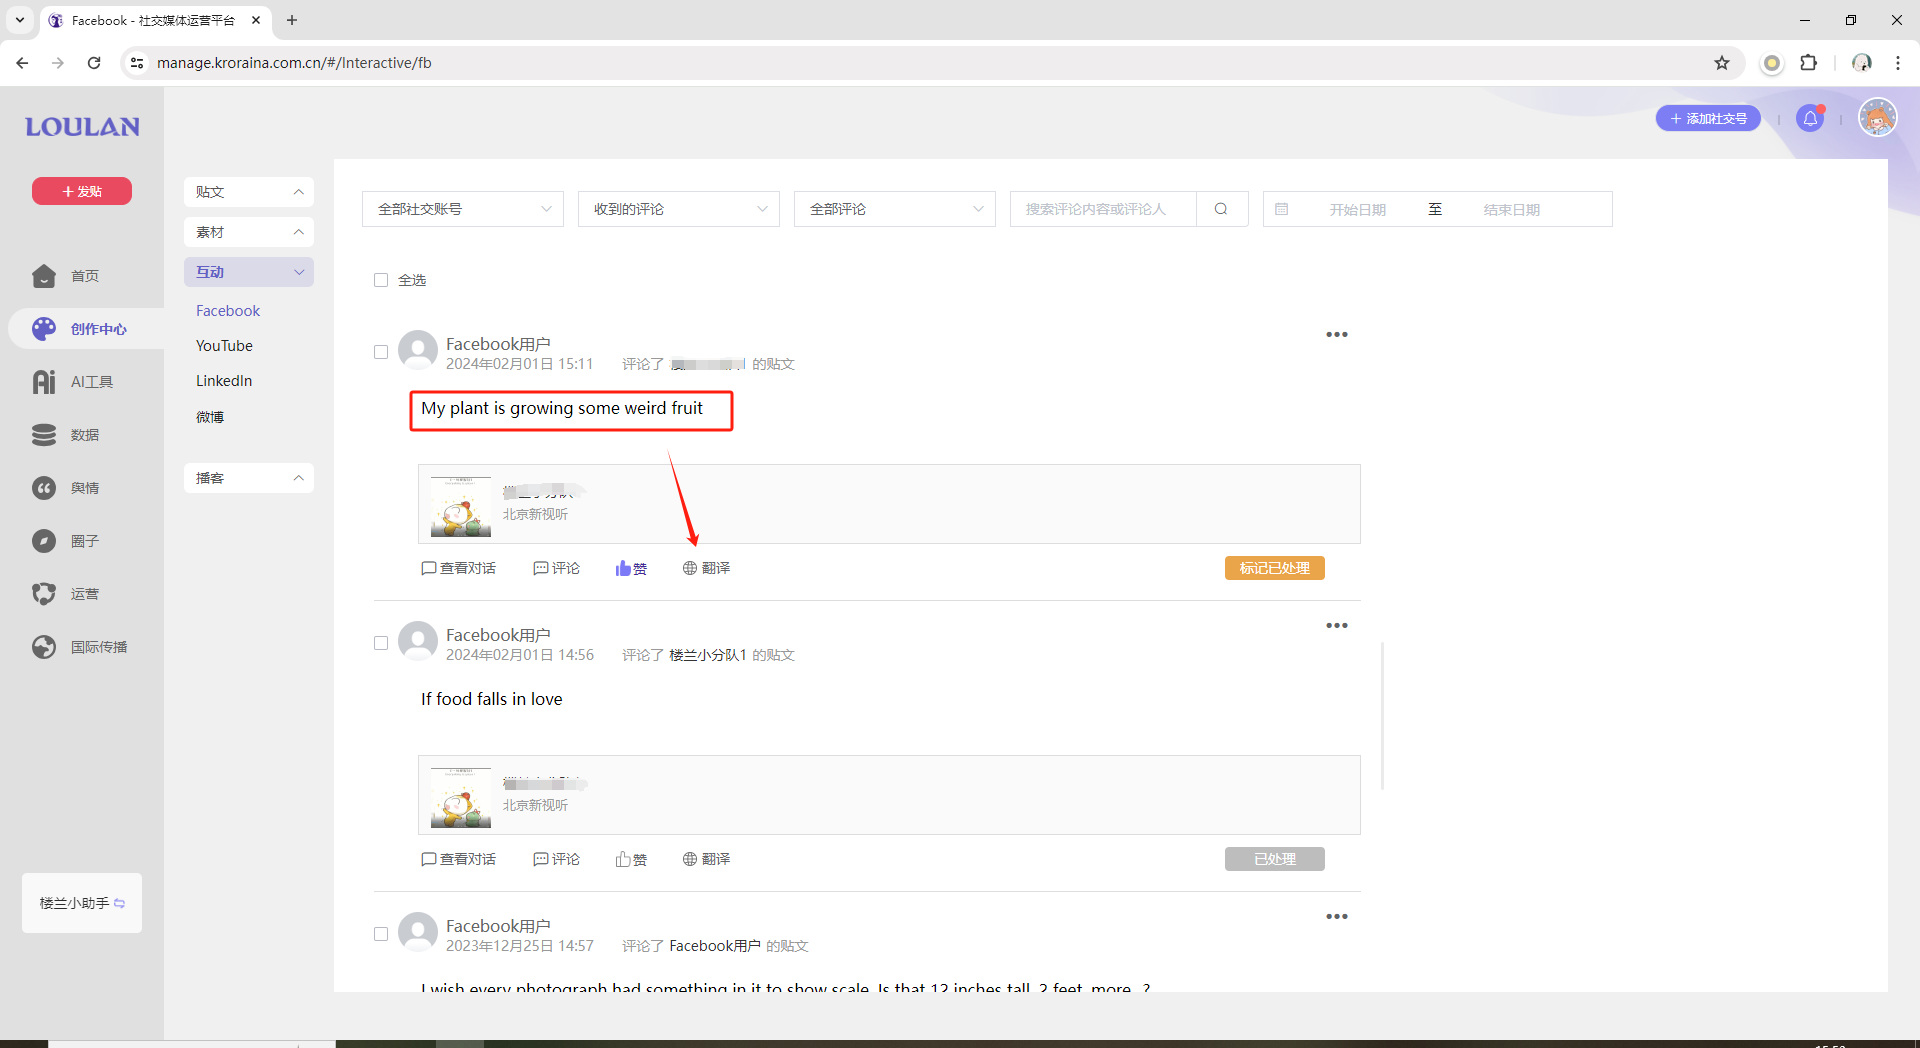
Task: Expand the 贴文 menu section
Action: pos(249,192)
